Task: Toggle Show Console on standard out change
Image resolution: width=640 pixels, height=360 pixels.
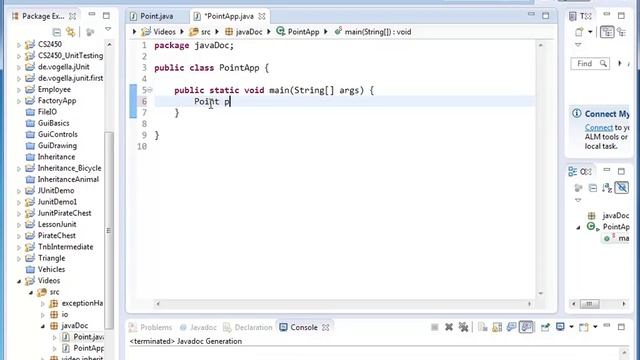Action: coord(511,327)
